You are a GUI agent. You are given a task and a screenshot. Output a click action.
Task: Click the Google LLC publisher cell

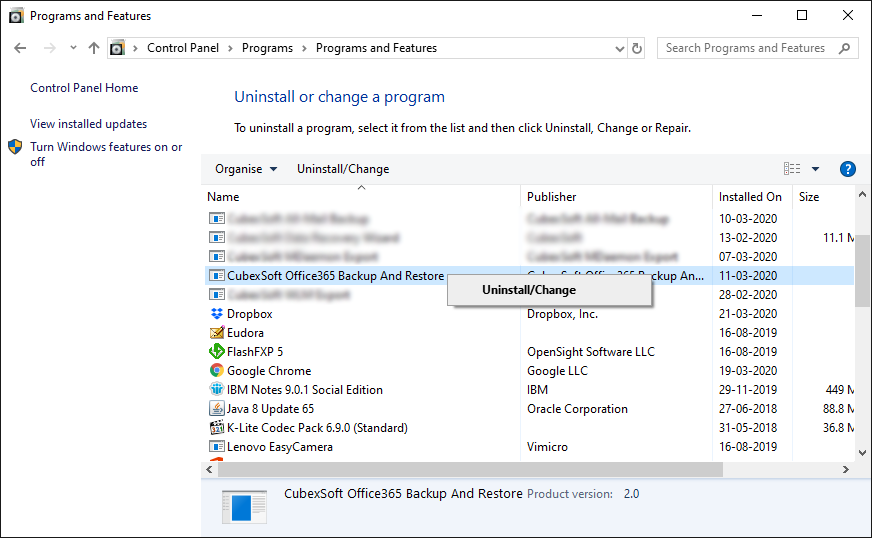557,371
